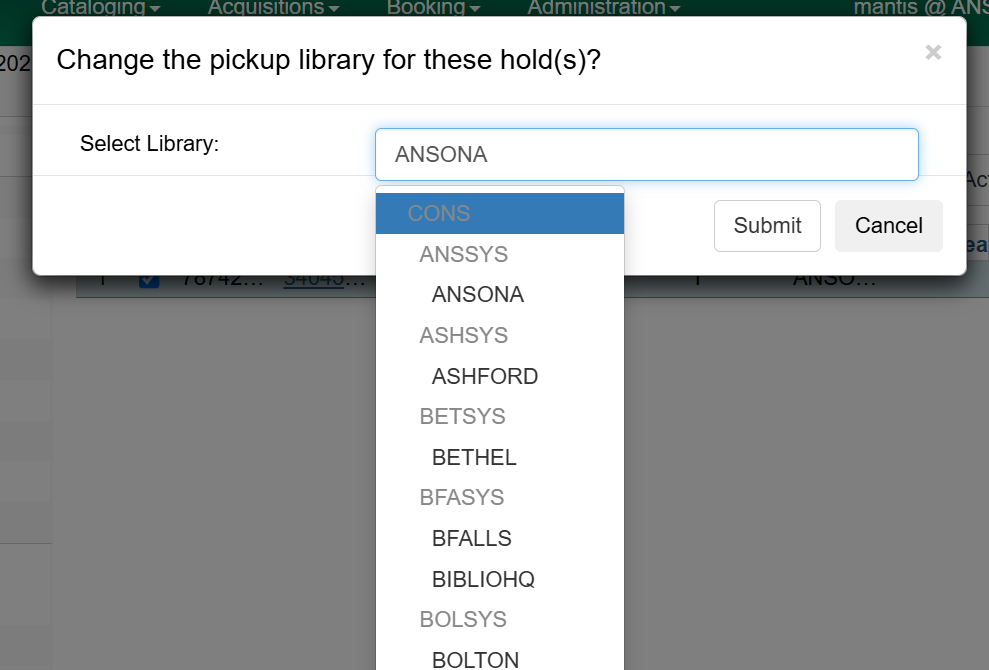Toggle the hold row checkbox

click(x=149, y=280)
